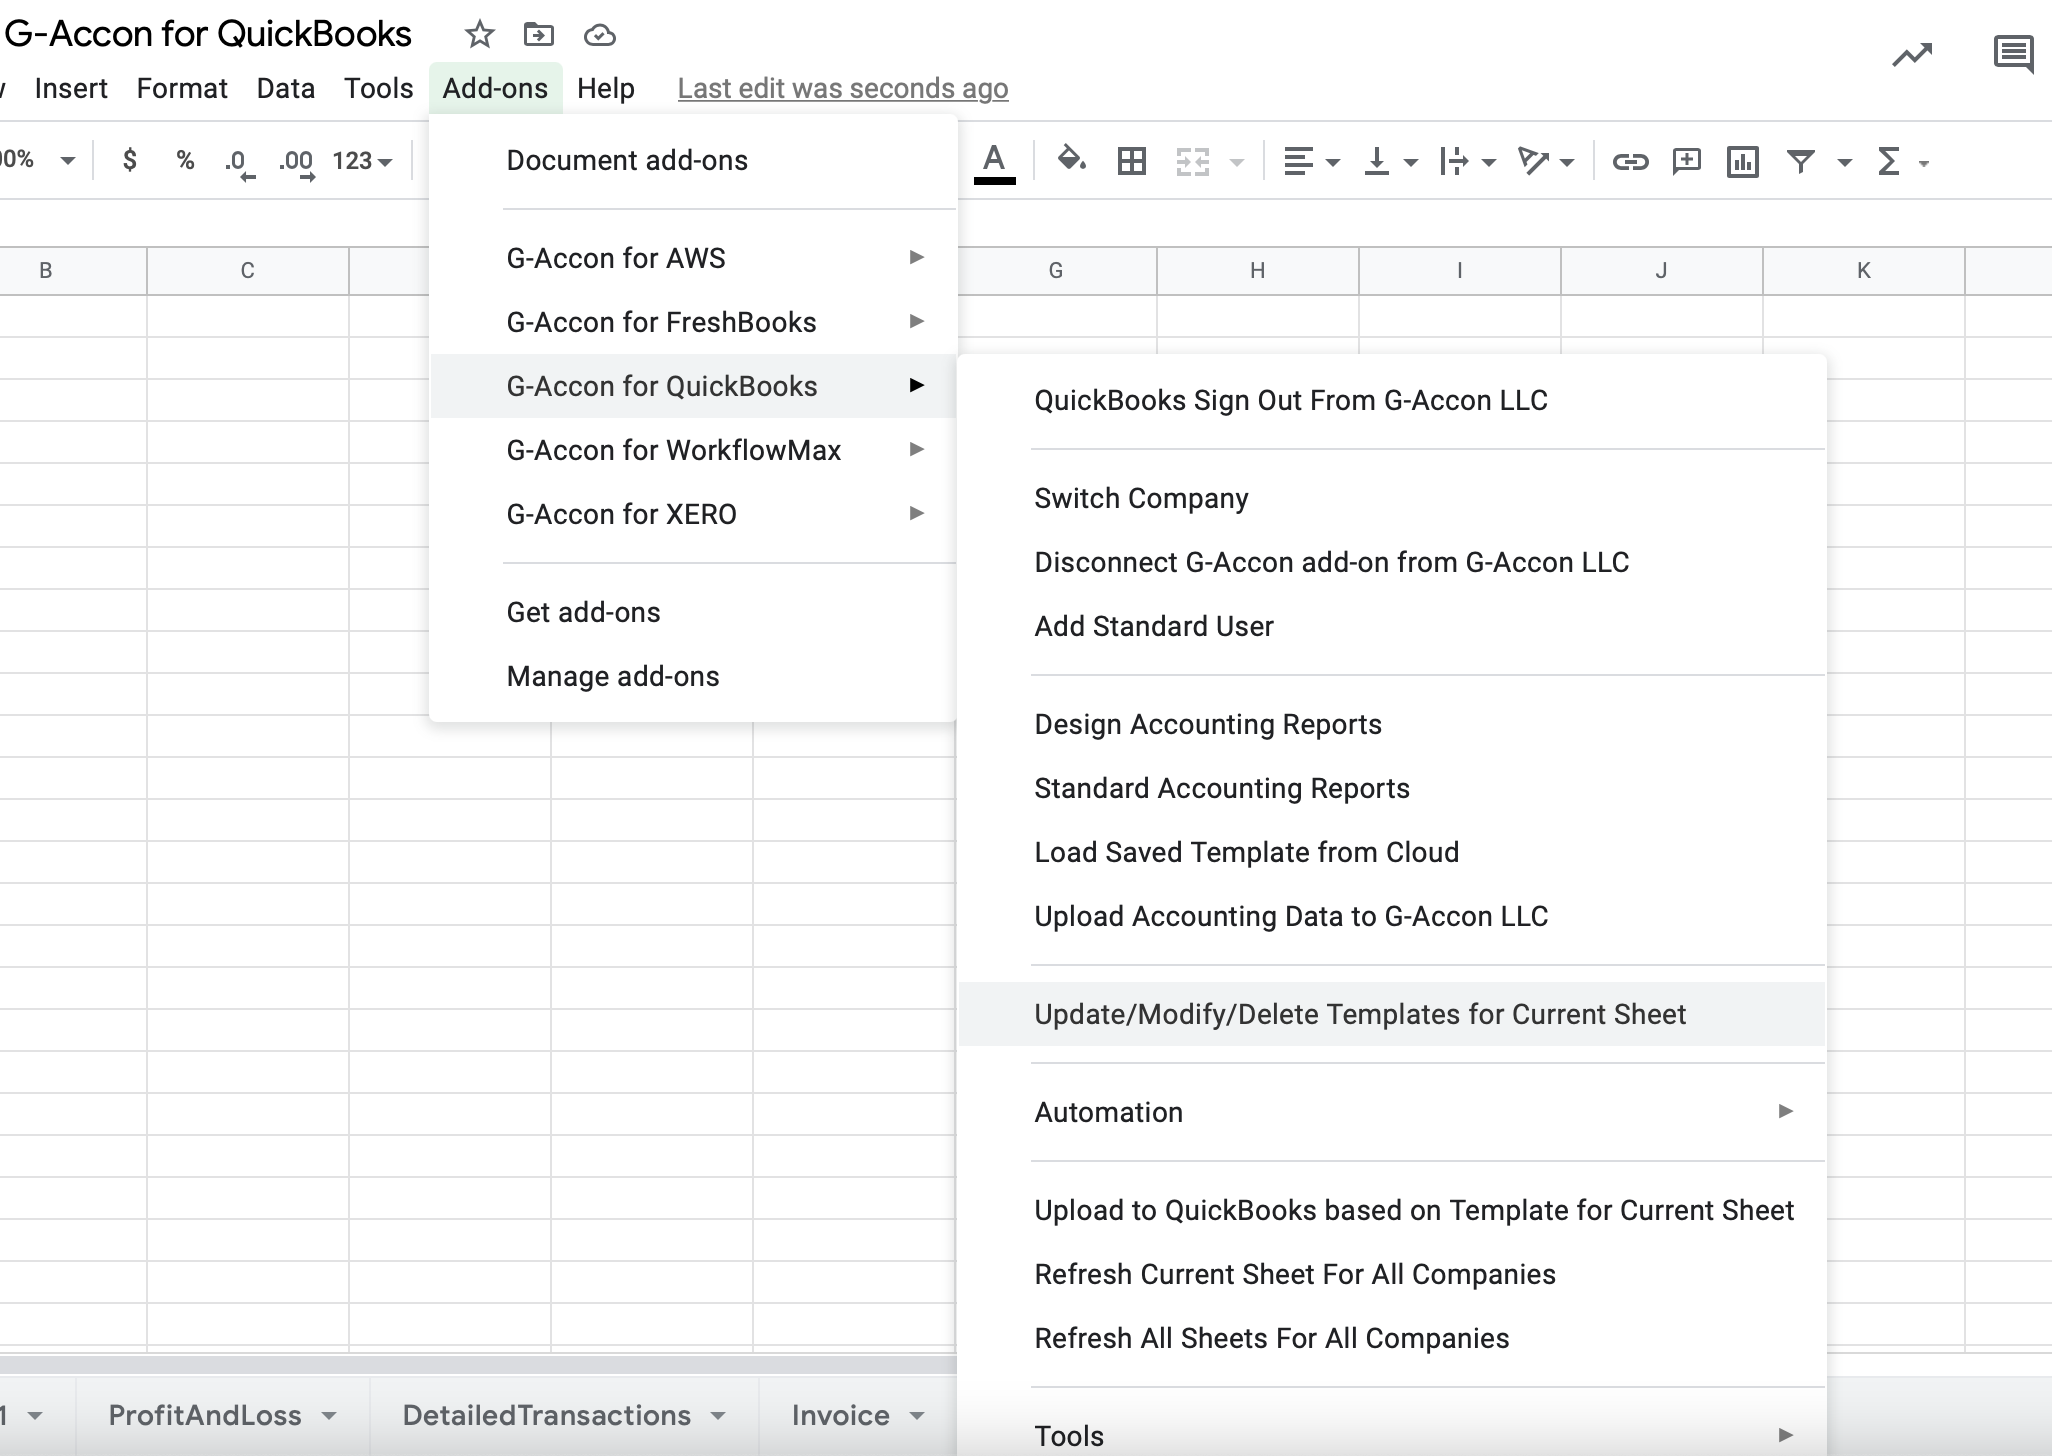Image resolution: width=2052 pixels, height=1456 pixels.
Task: Click the insert link icon
Action: pos(1630,161)
